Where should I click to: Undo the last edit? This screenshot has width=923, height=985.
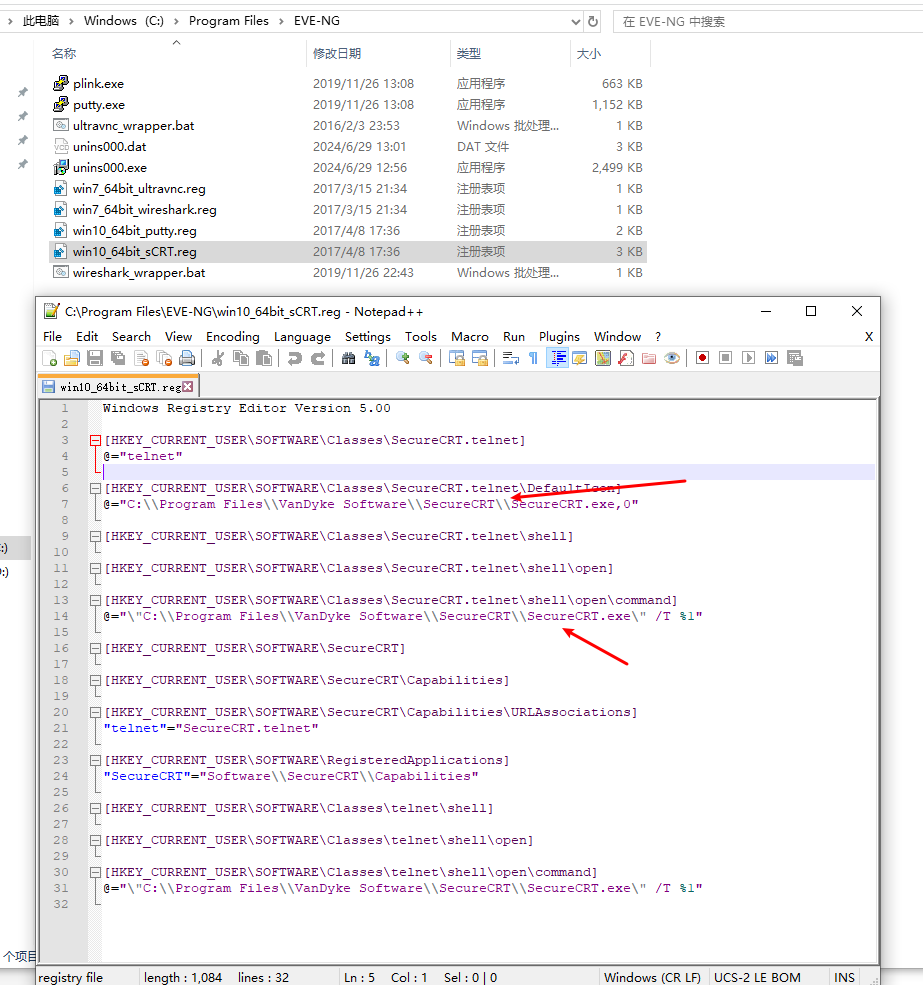(294, 358)
